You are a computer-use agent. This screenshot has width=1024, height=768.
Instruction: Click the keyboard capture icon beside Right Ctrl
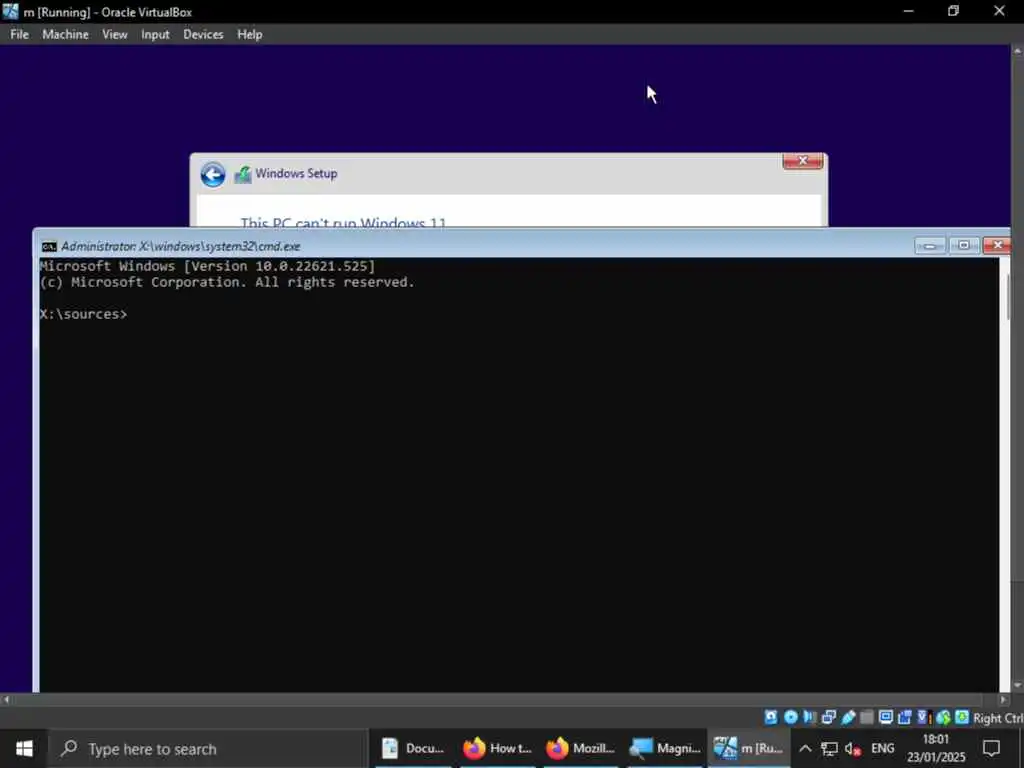click(x=962, y=717)
